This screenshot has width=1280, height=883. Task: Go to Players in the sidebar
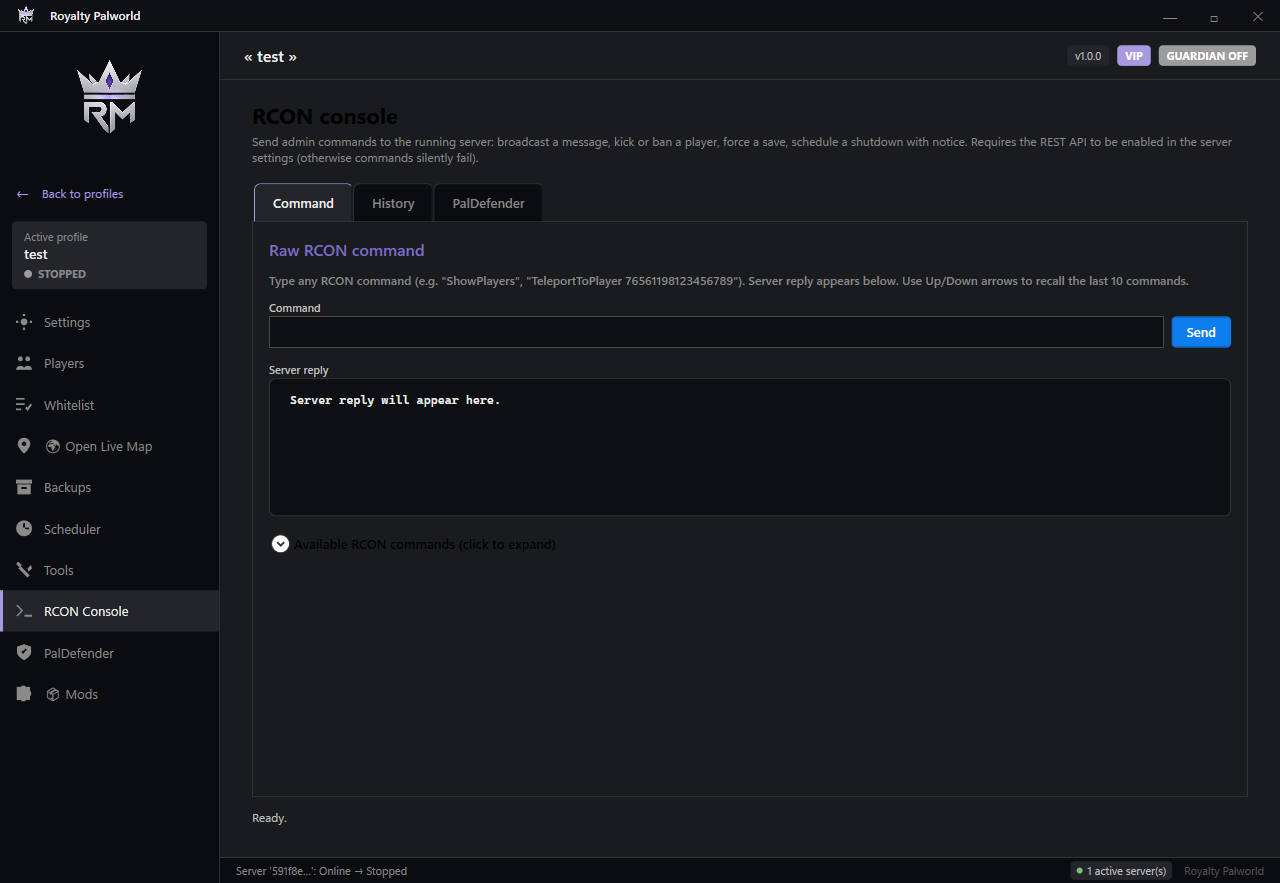pos(110,363)
